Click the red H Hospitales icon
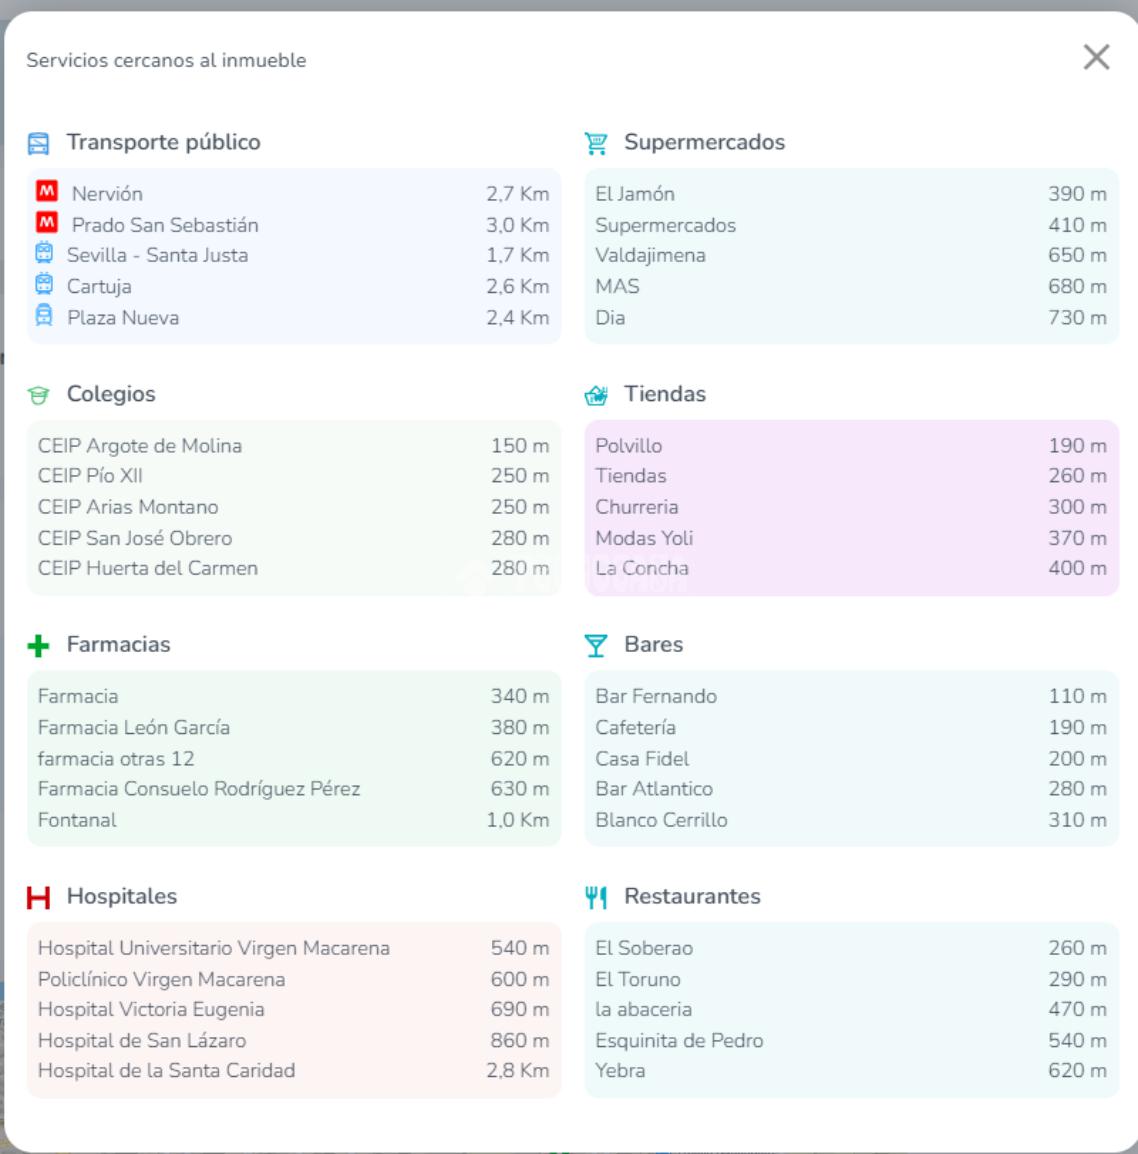This screenshot has width=1138, height=1154. [x=38, y=897]
